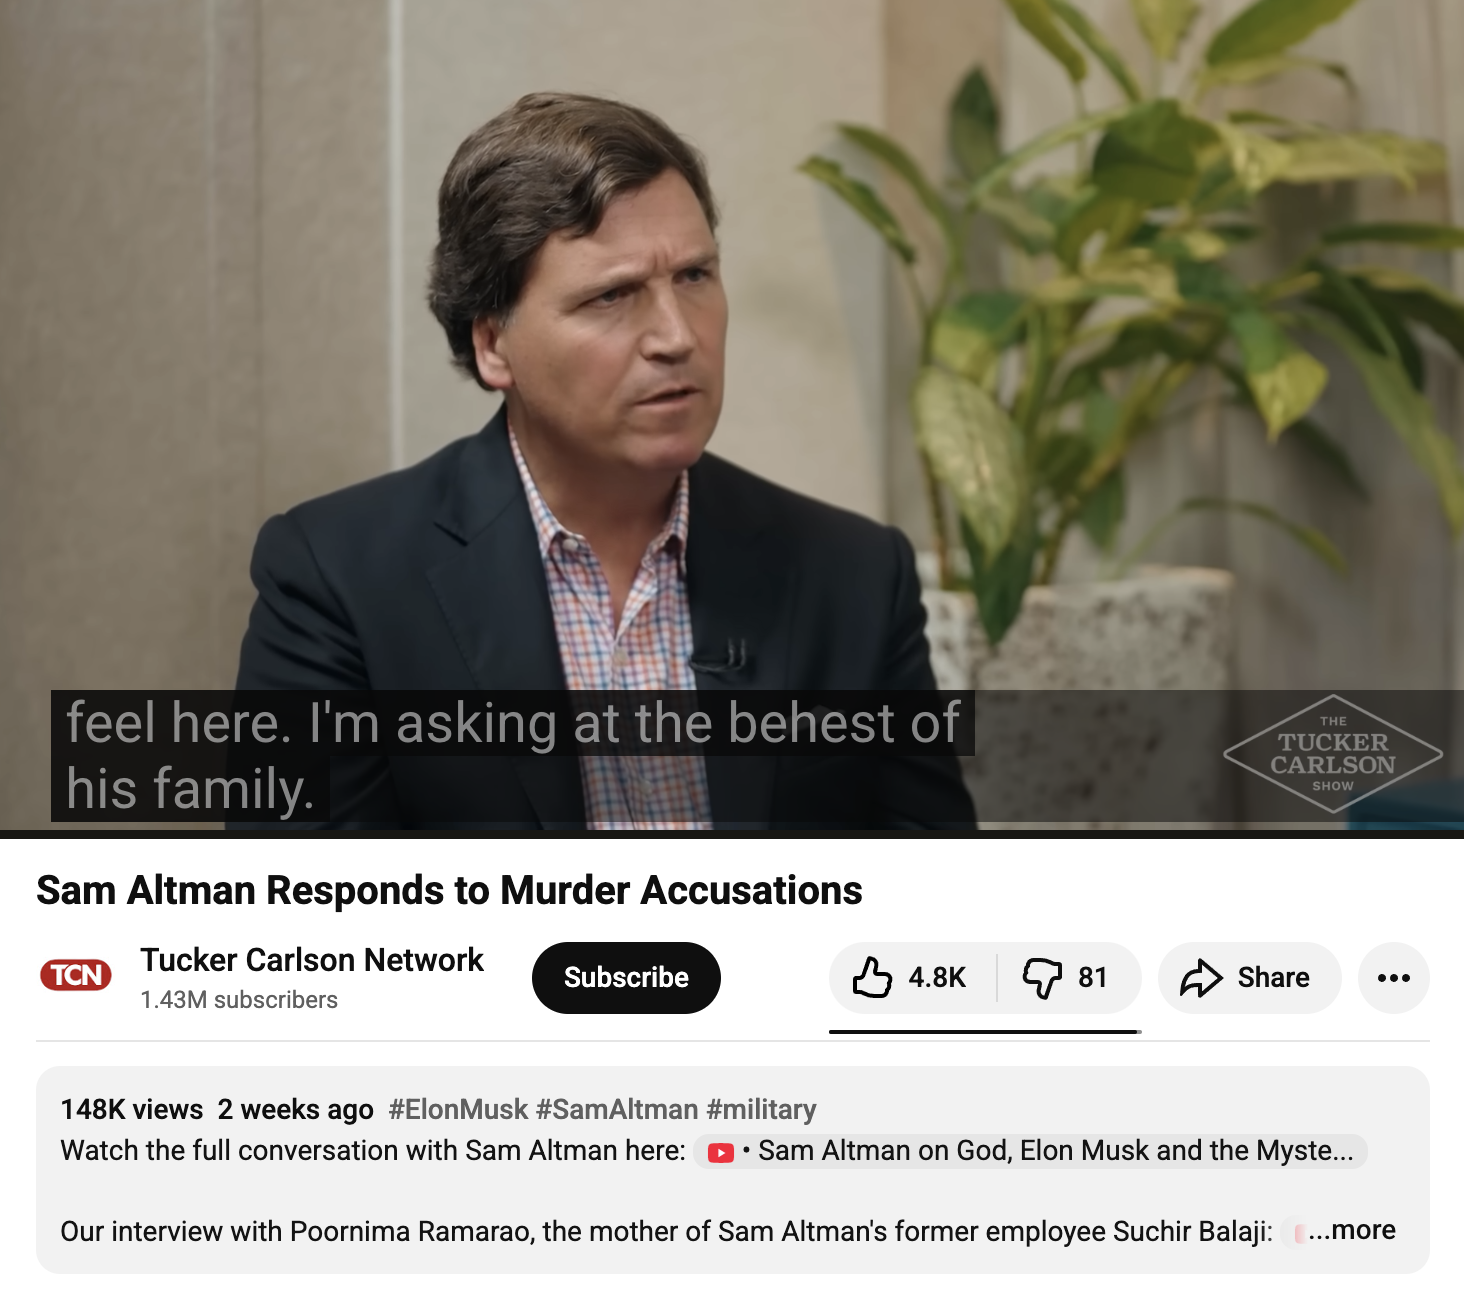The image size is (1464, 1312).
Task: Open the #ElonMusk hashtag
Action: tap(458, 1109)
